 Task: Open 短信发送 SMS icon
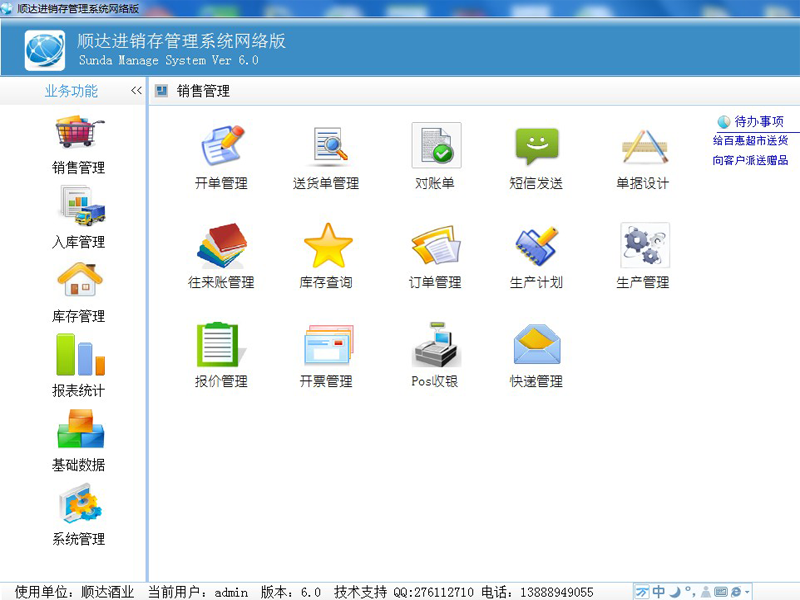coord(536,147)
